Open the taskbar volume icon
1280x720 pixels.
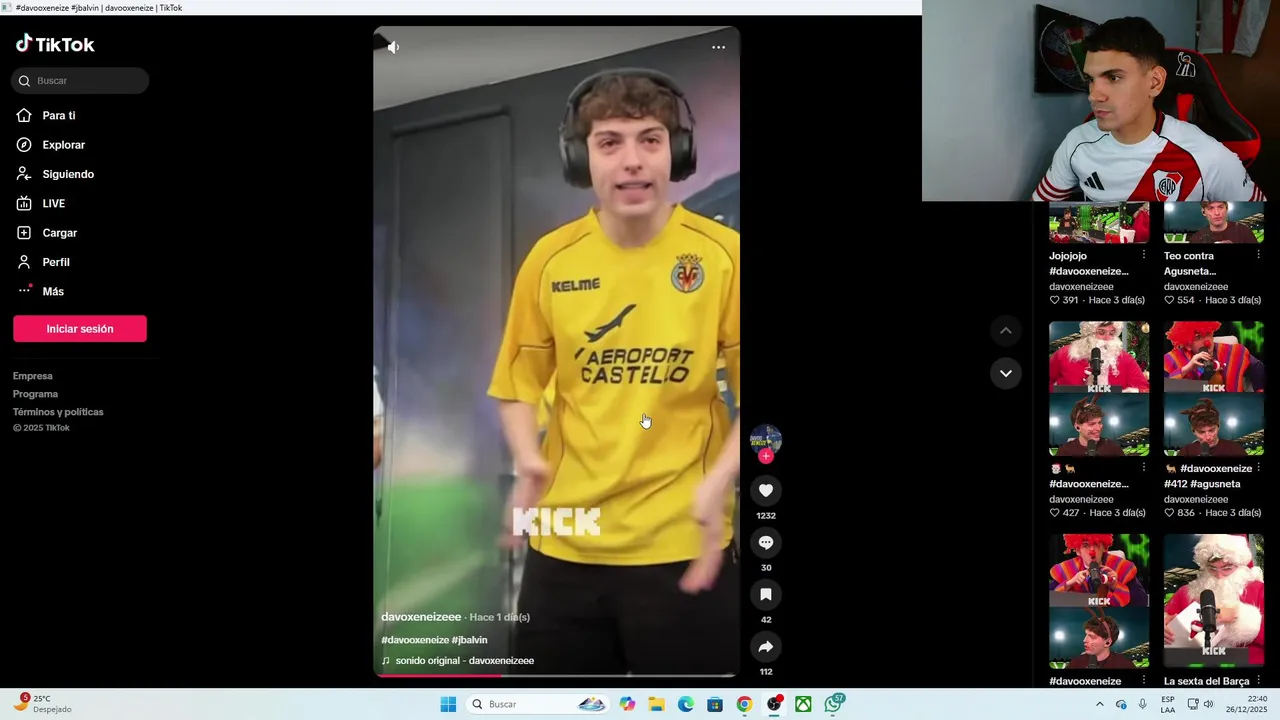pos(1208,704)
